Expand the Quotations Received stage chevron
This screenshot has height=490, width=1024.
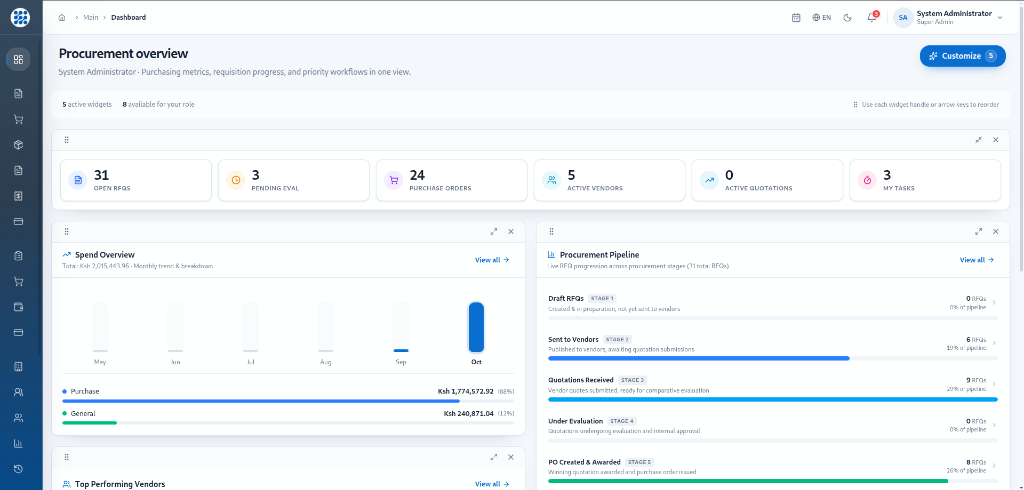coord(993,384)
